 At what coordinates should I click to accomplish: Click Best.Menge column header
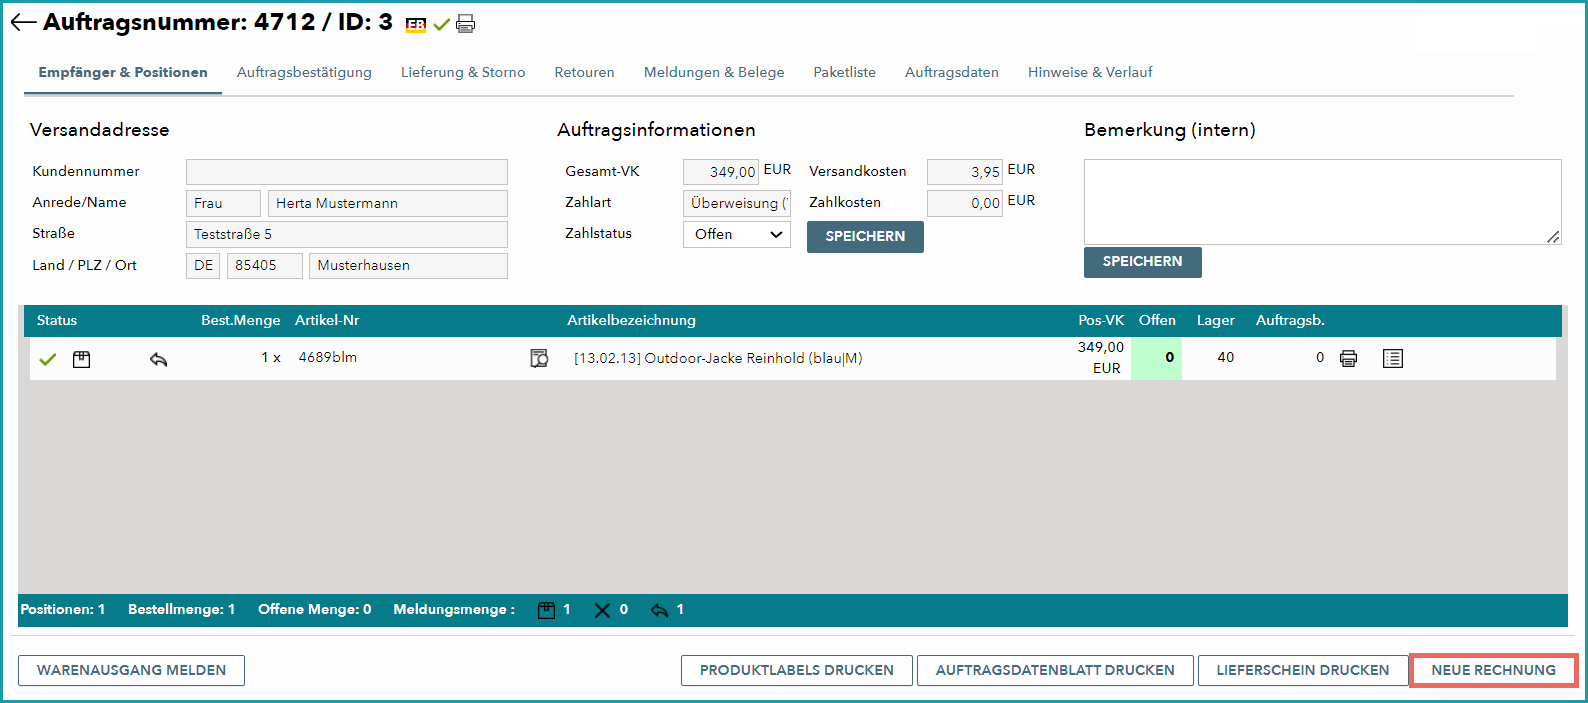click(x=241, y=321)
